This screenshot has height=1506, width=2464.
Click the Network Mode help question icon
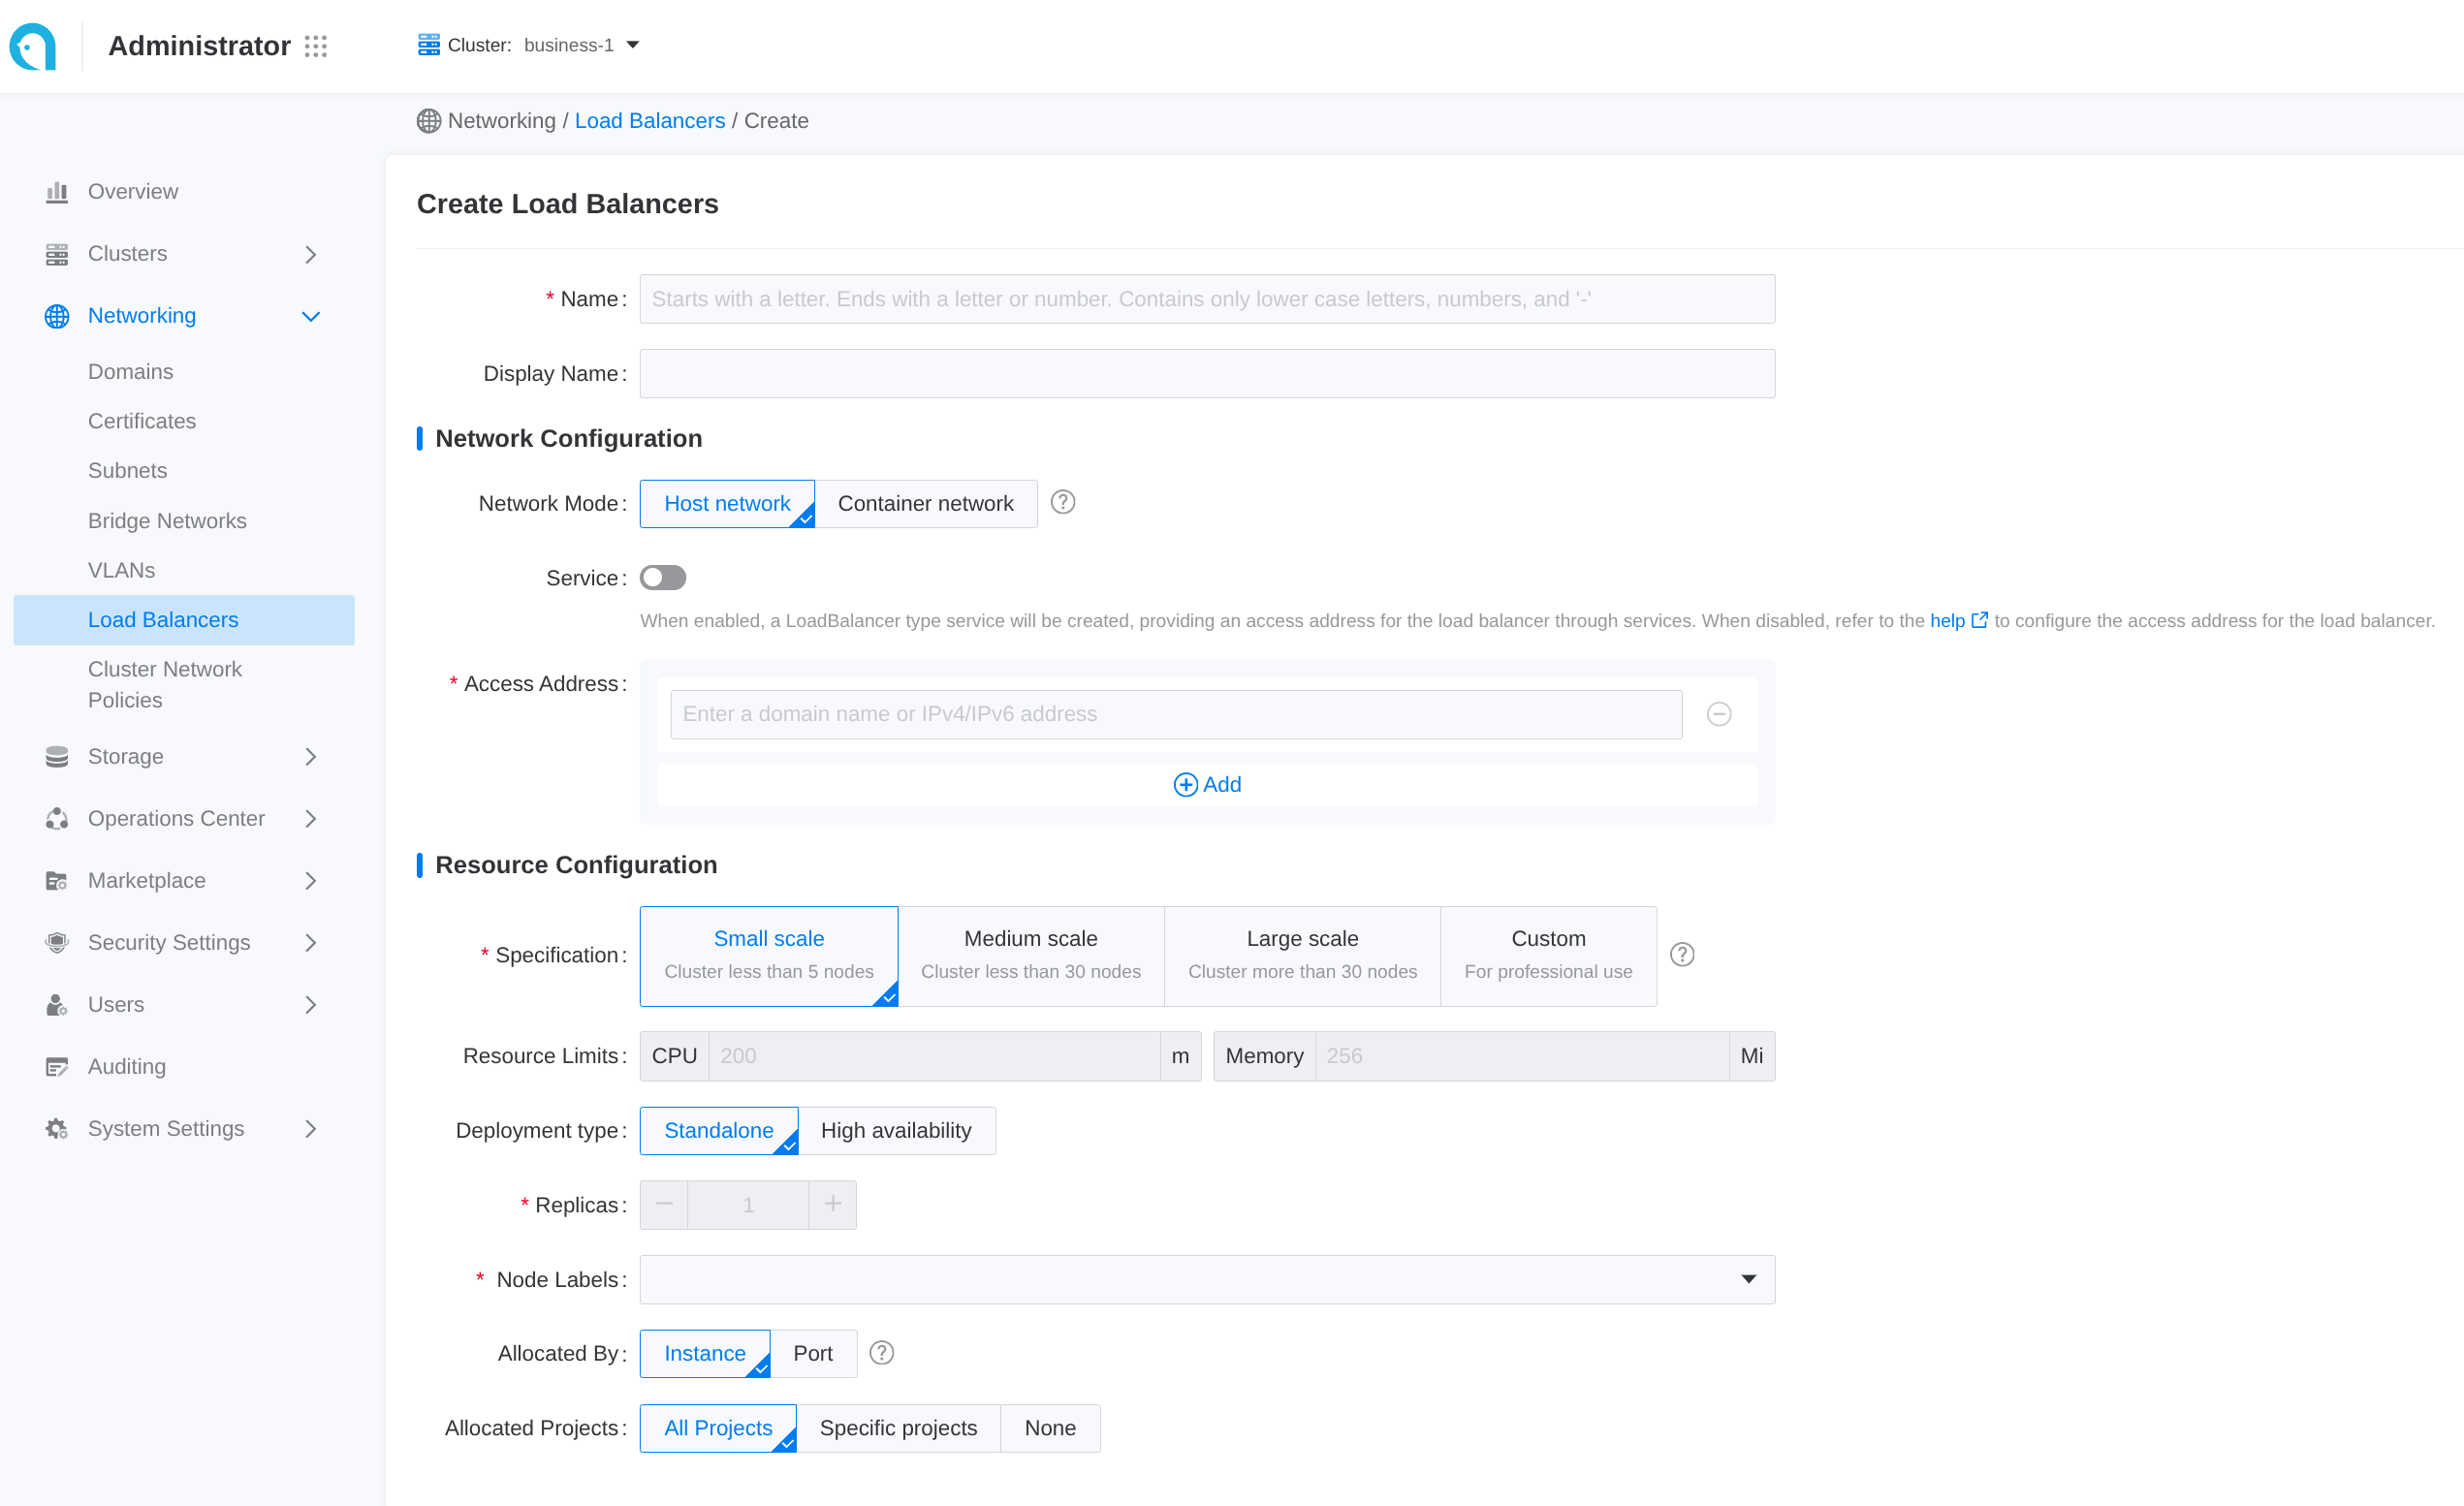[x=1063, y=502]
